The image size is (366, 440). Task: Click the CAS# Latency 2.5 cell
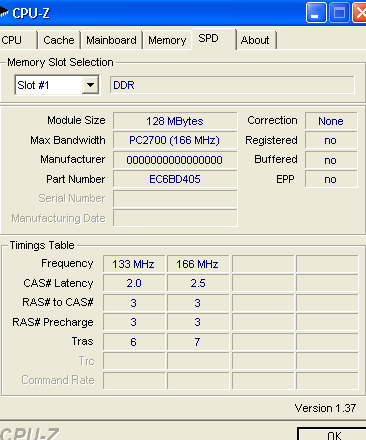coord(198,283)
